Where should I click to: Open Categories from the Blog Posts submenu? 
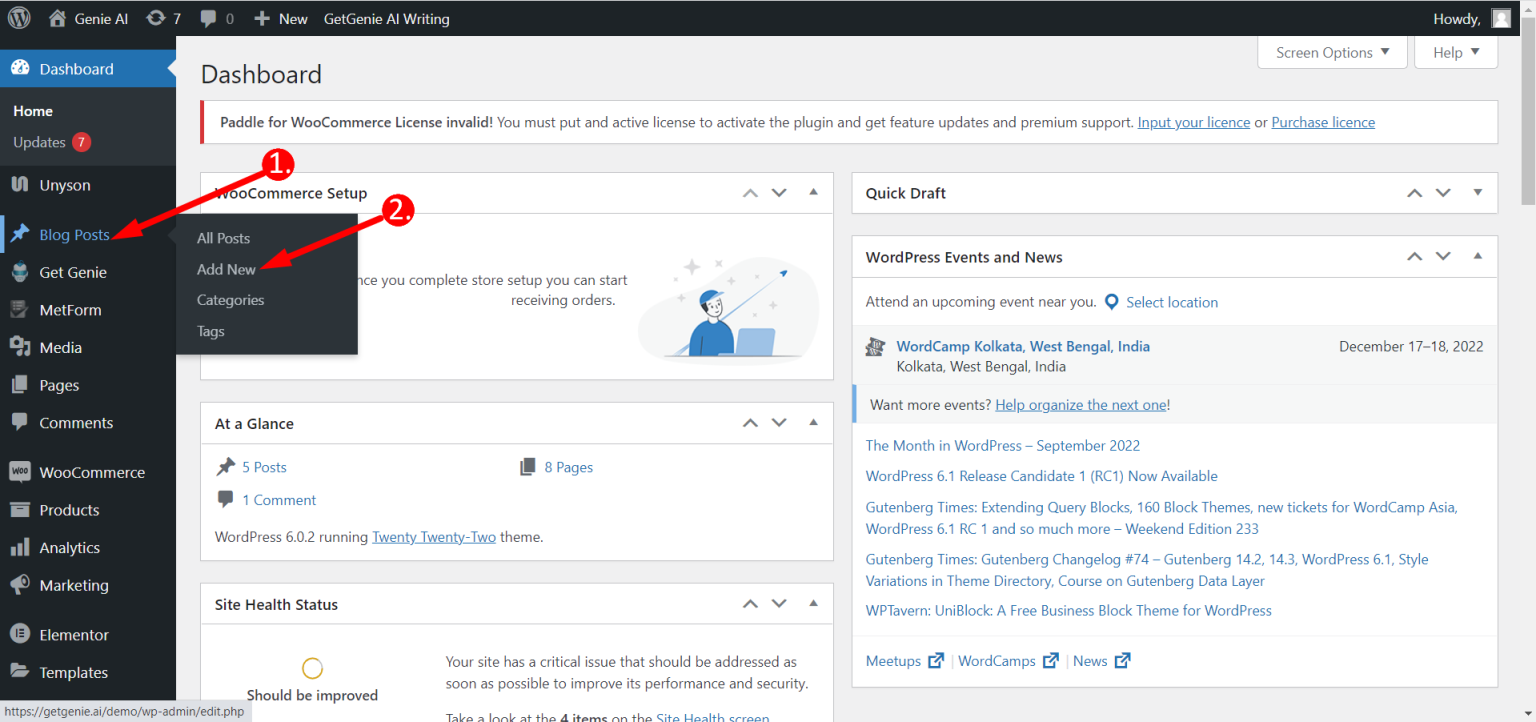pos(231,300)
